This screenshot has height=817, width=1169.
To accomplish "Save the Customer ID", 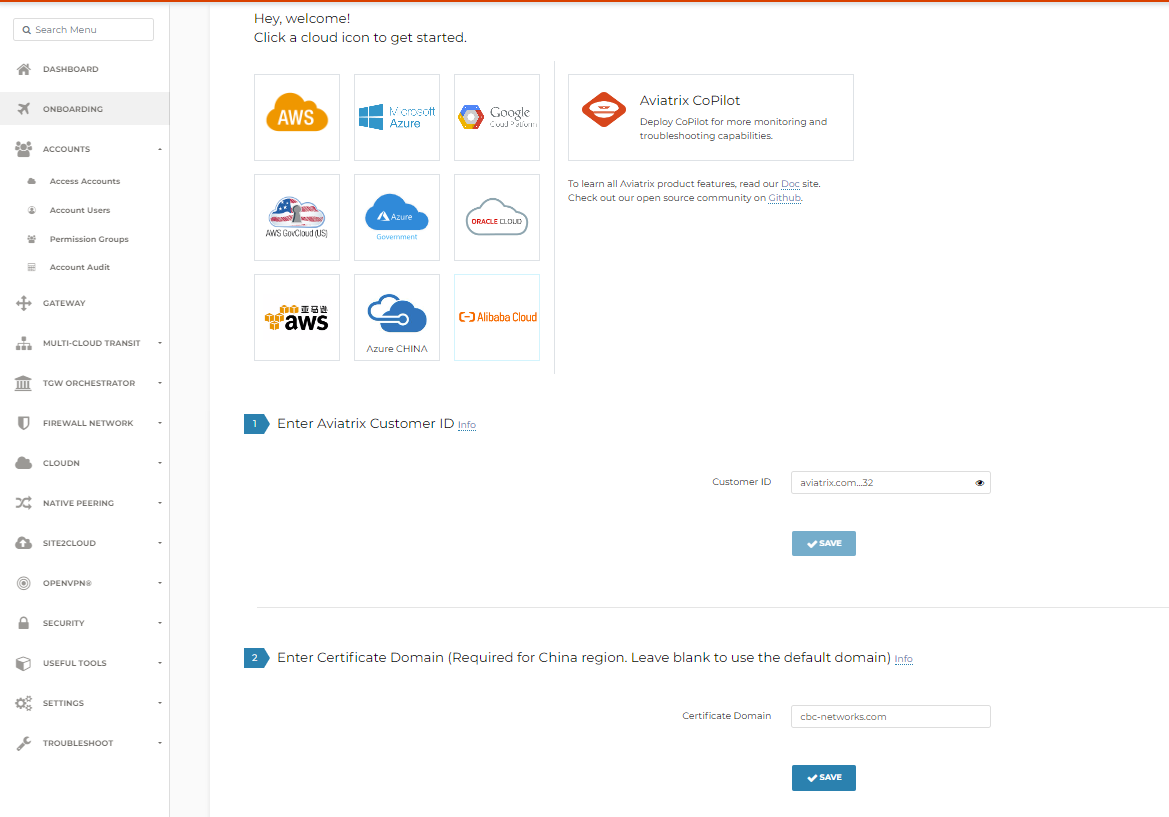I will (824, 543).
